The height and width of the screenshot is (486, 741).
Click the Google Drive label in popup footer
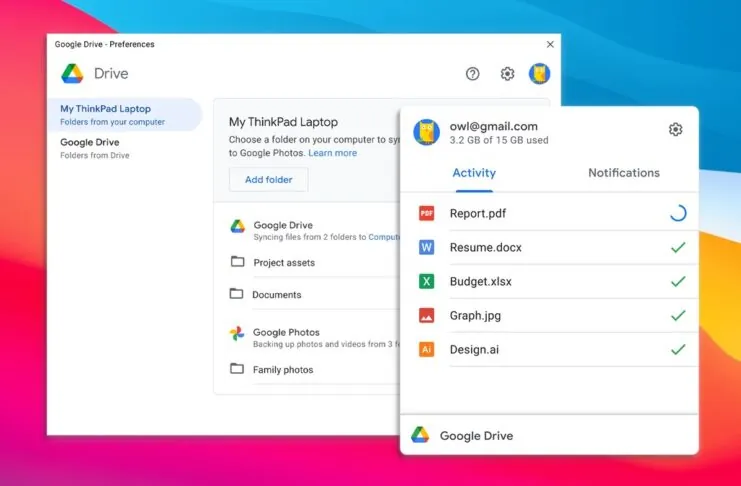[476, 436]
